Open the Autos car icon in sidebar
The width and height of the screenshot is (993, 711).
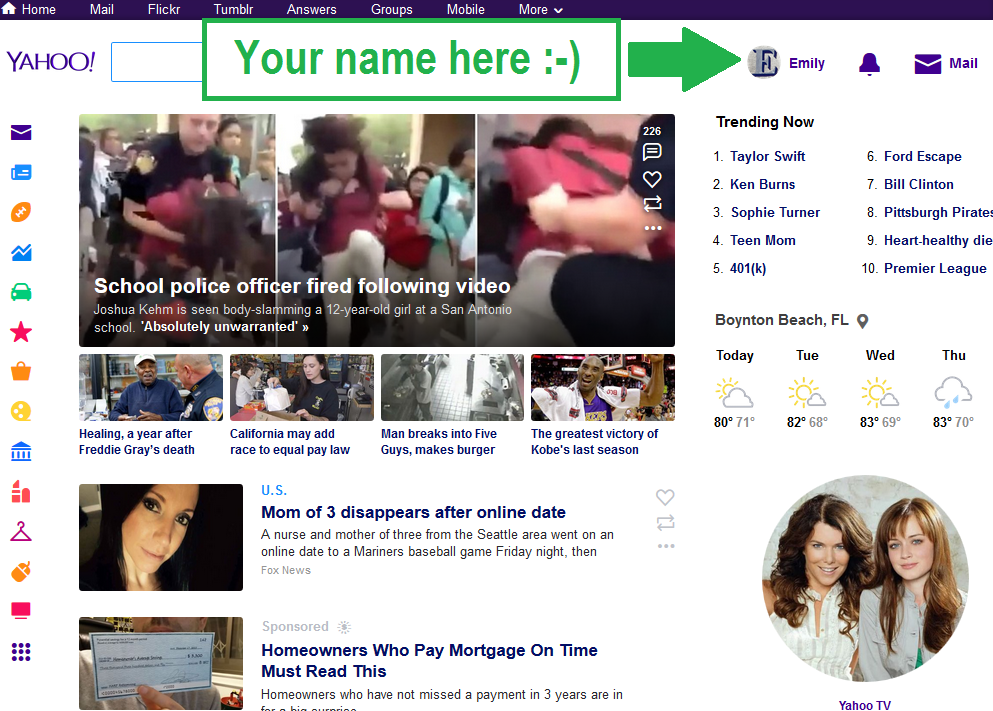click(21, 293)
